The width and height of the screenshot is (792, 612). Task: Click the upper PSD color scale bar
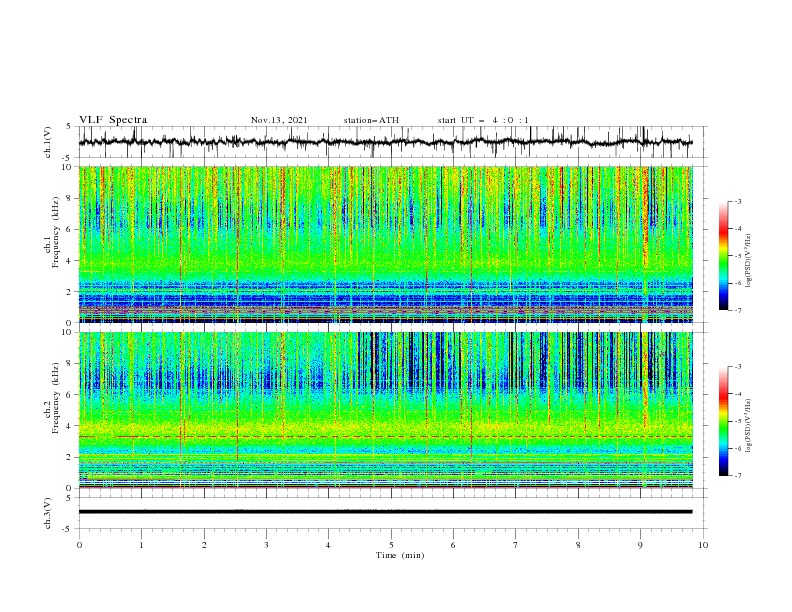pos(724,256)
